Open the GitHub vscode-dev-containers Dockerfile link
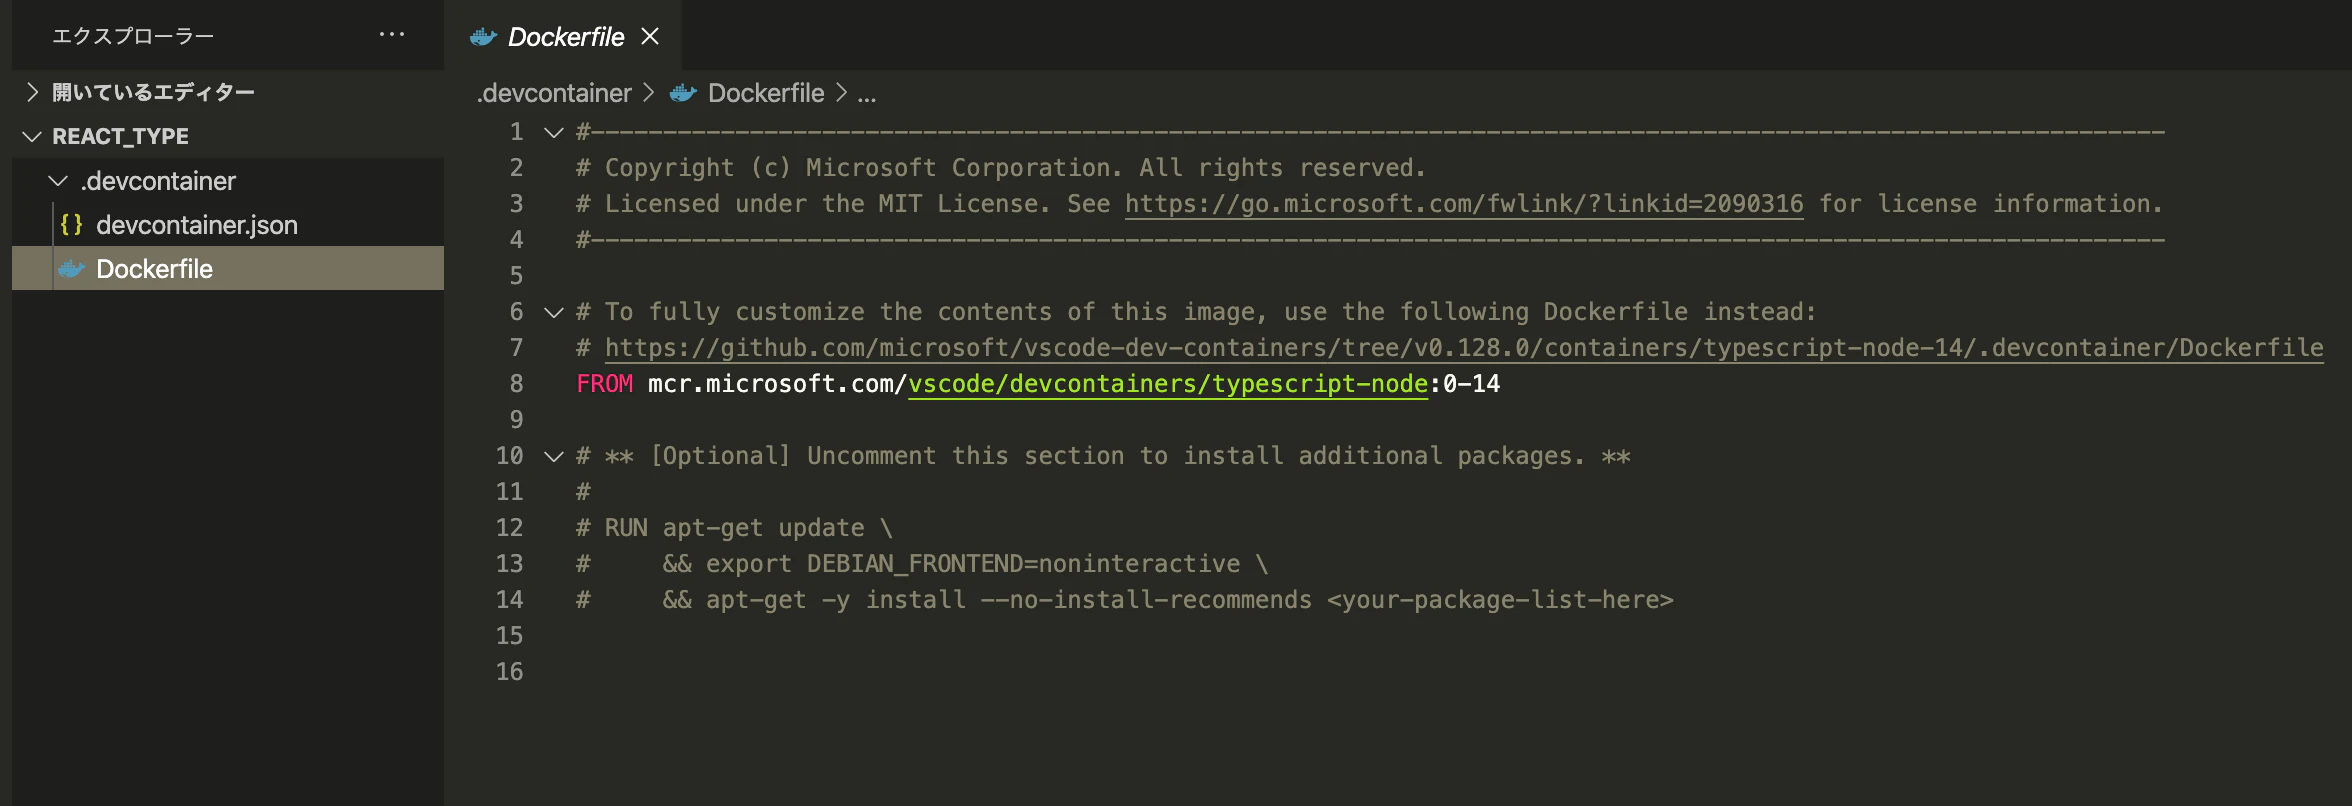Image resolution: width=2352 pixels, height=806 pixels. [1463, 348]
